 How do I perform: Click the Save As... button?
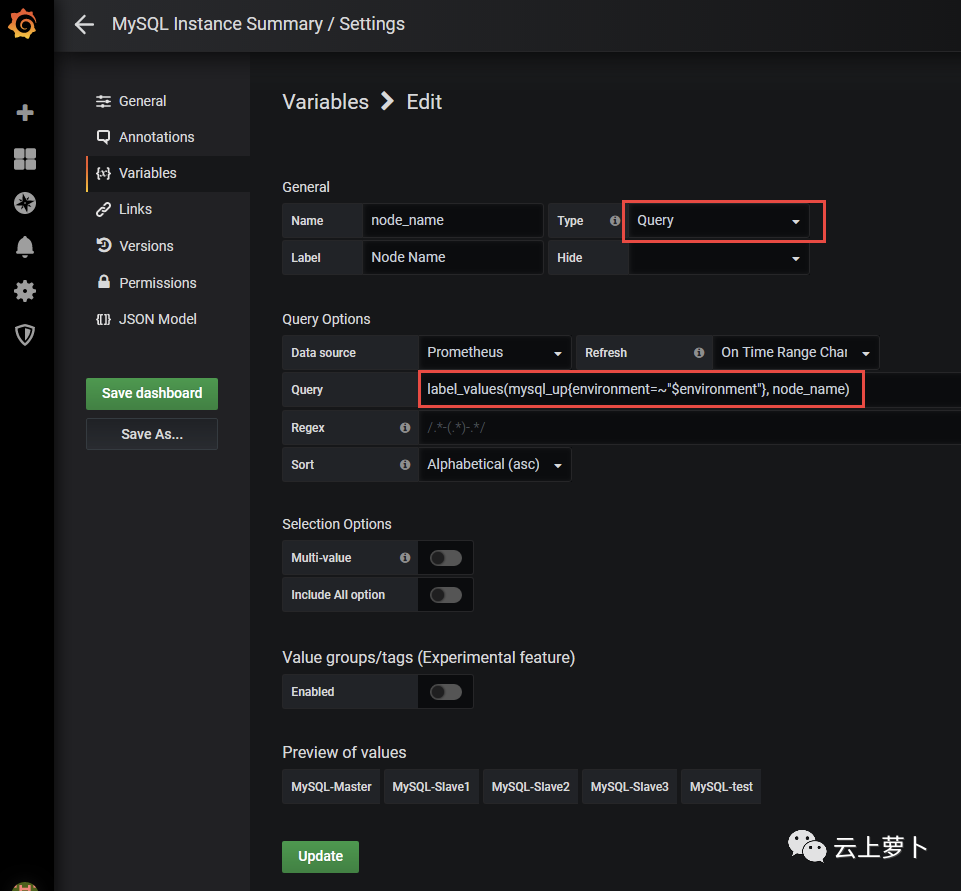(x=152, y=434)
